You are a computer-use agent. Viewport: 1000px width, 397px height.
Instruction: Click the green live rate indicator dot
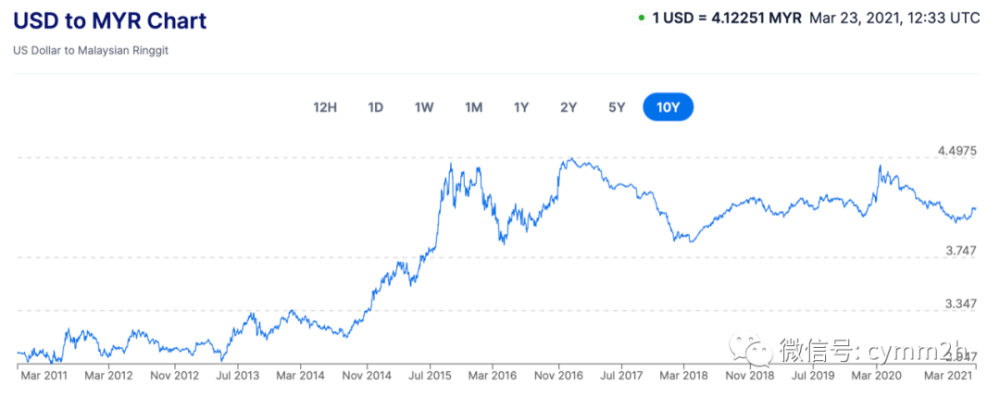[641, 18]
